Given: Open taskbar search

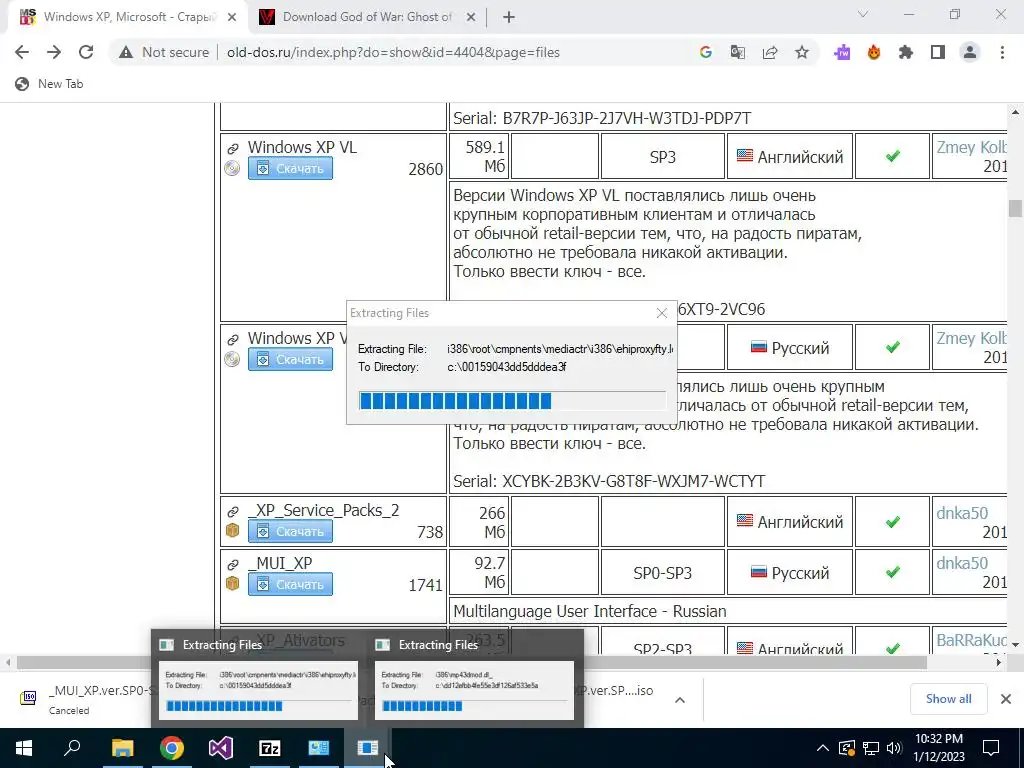Looking at the screenshot, I should tap(72, 748).
